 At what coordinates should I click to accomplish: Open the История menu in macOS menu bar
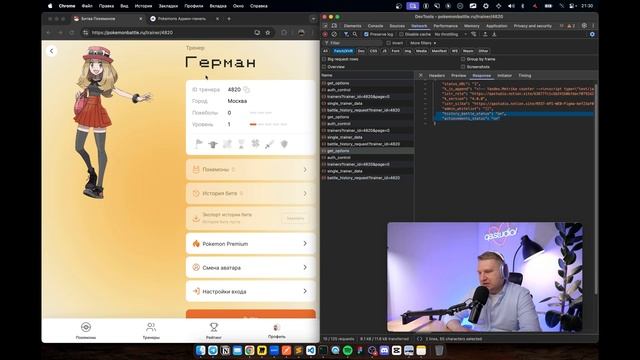click(143, 6)
